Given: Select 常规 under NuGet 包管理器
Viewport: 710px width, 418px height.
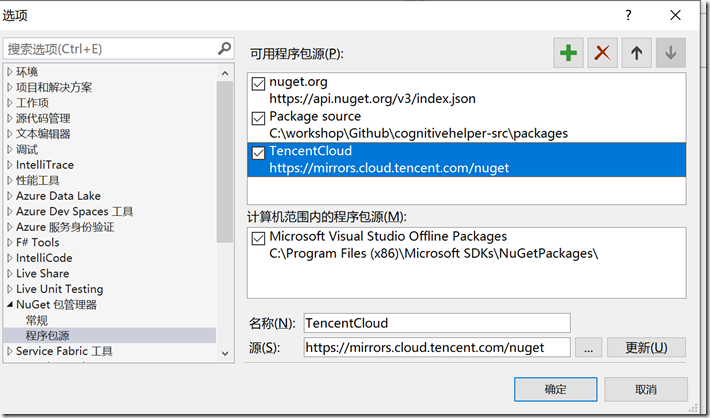Looking at the screenshot, I should (37, 320).
